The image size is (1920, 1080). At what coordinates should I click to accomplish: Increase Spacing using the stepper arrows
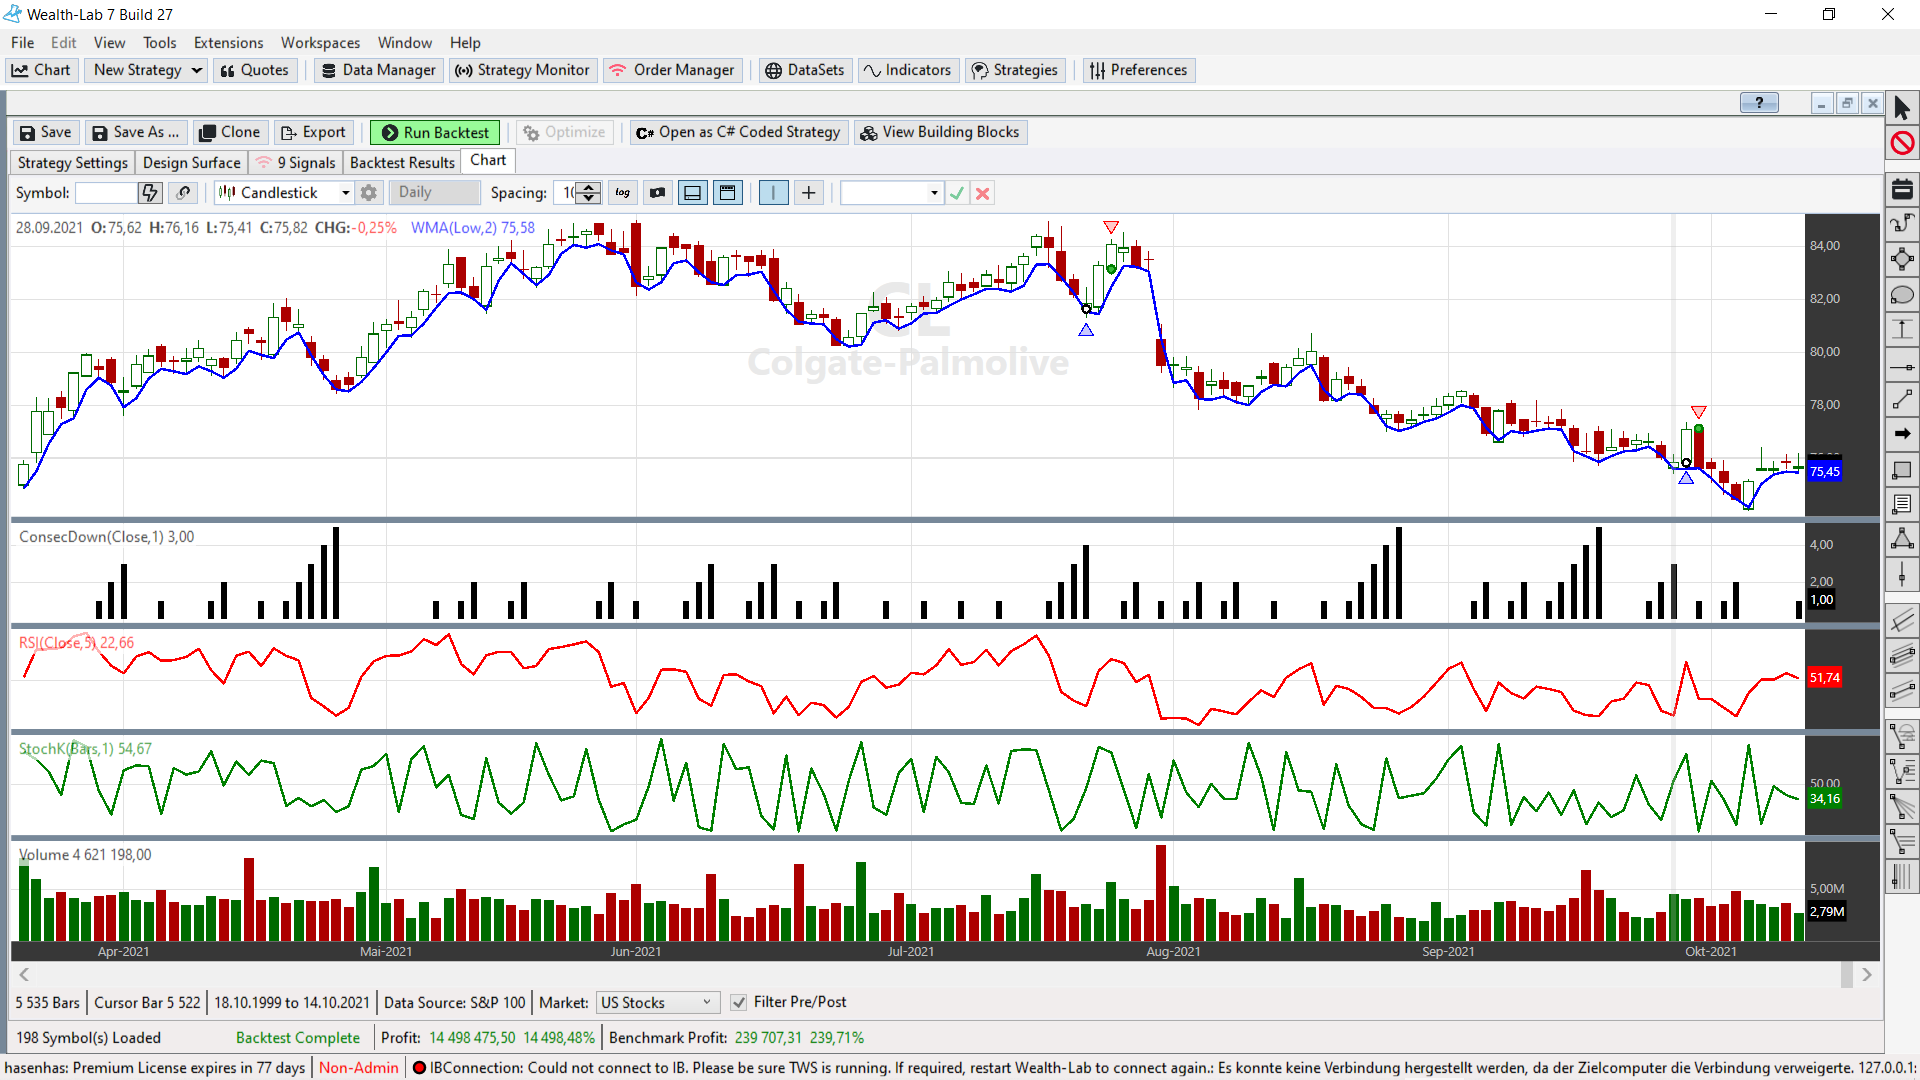pos(589,187)
